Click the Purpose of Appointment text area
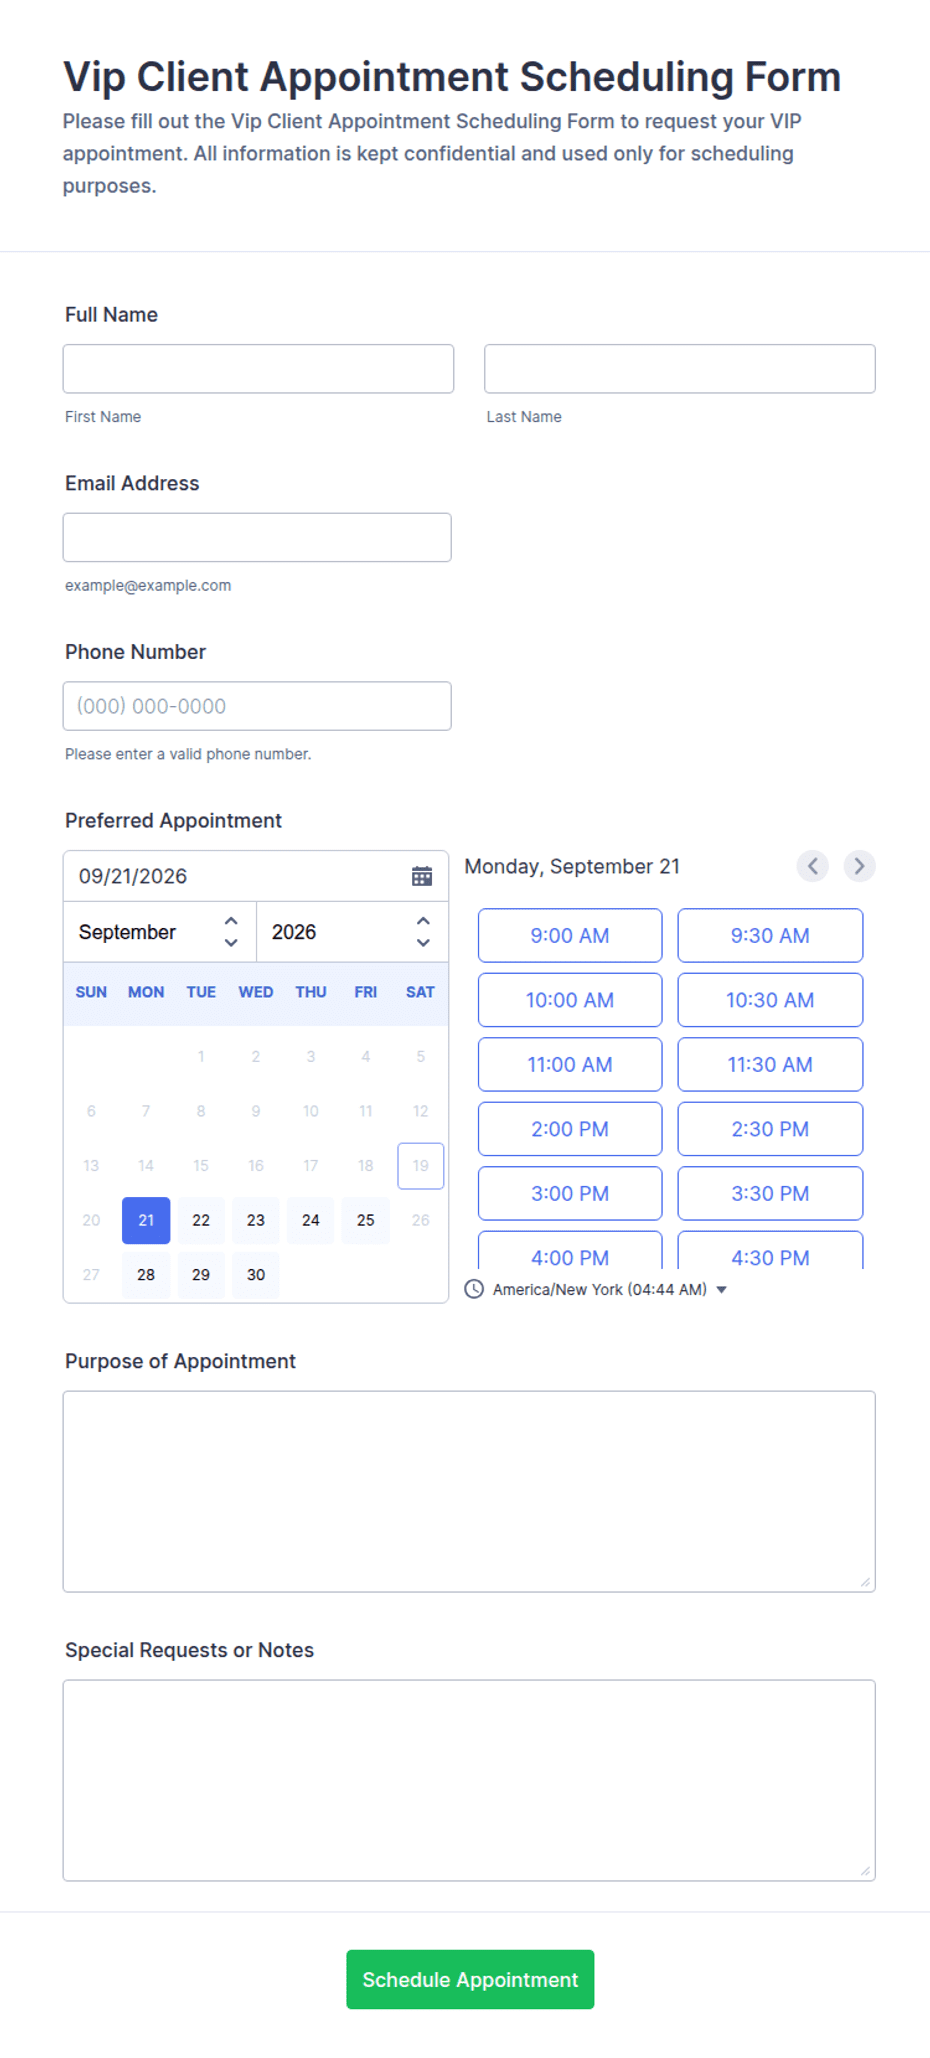The image size is (930, 2058). click(469, 1491)
